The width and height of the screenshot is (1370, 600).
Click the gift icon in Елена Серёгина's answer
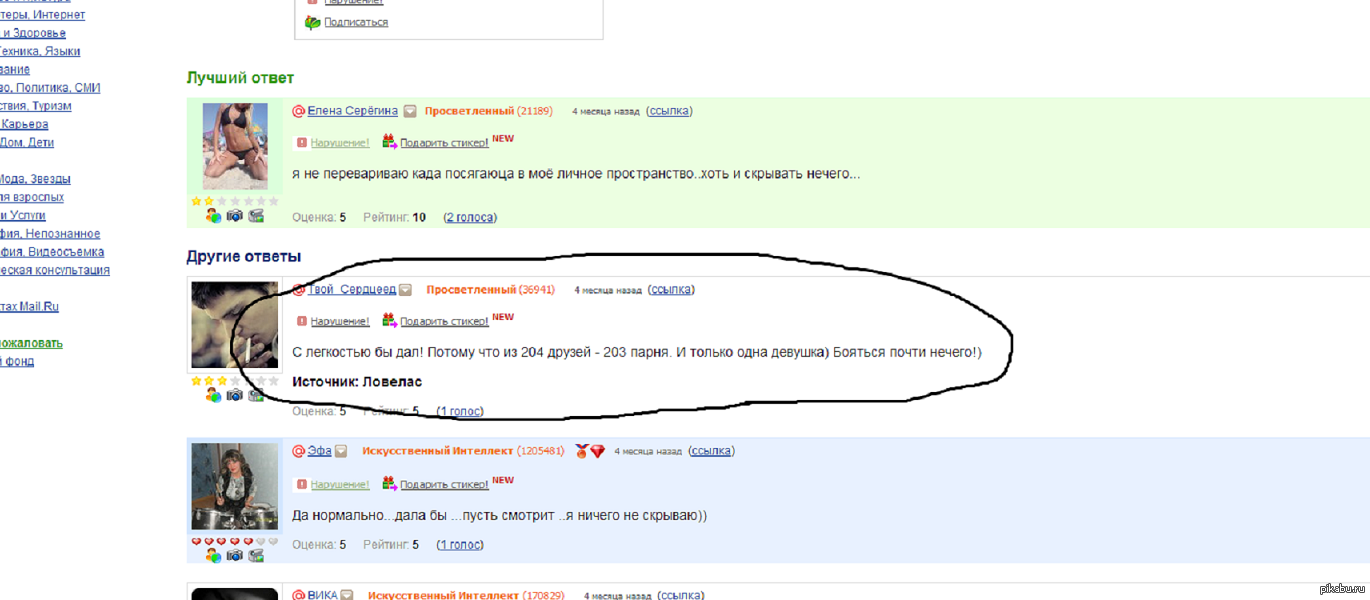point(390,142)
